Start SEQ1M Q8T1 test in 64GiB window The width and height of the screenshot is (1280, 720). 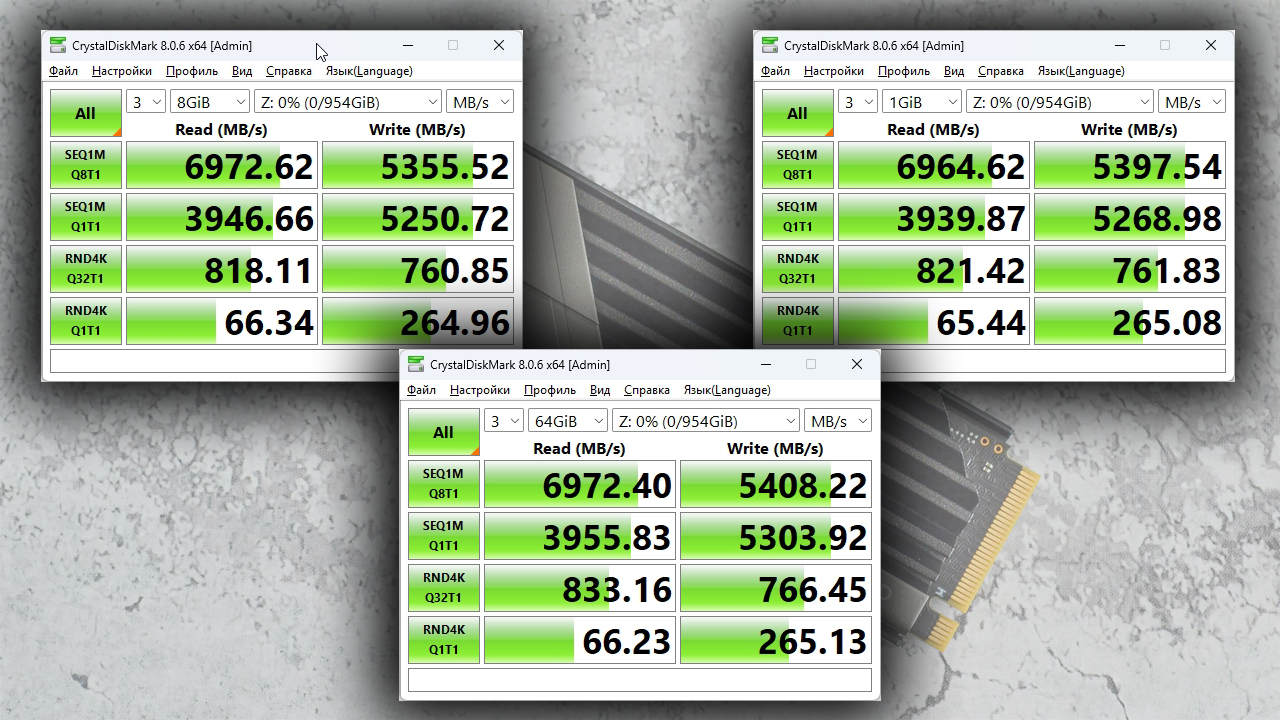(x=444, y=484)
